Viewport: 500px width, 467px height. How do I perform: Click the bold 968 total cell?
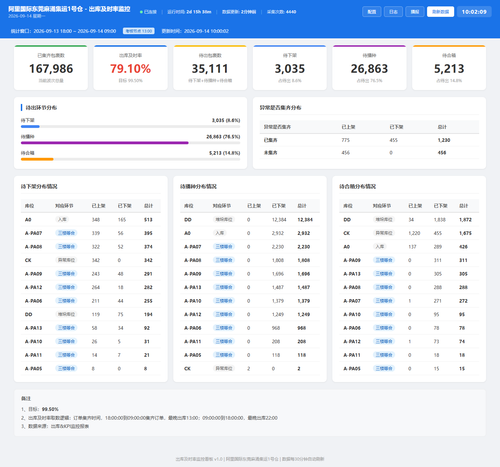[x=301, y=328]
